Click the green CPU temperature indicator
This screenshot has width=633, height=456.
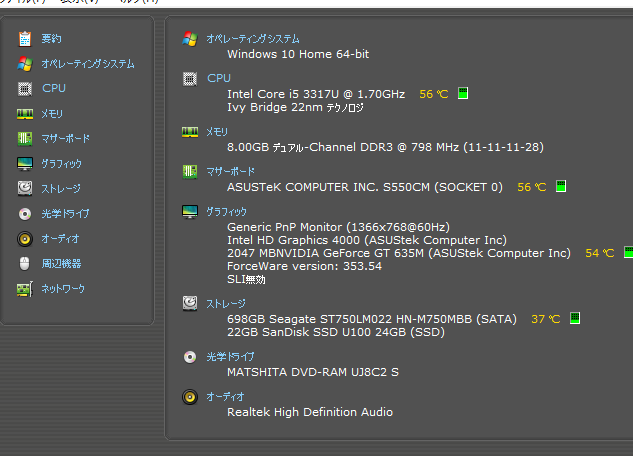pos(463,93)
